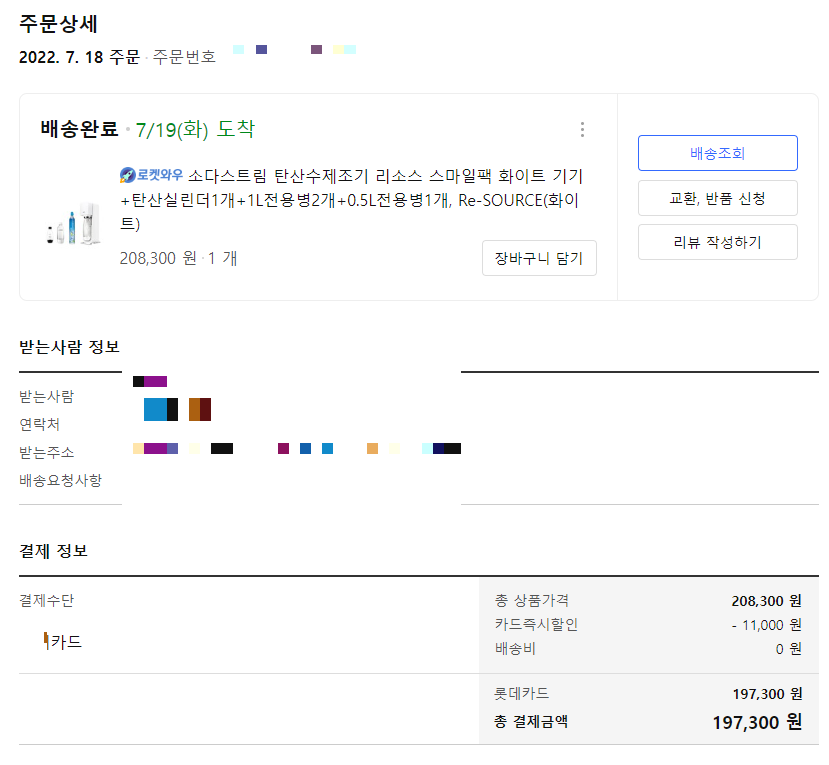Select the item price 208,300 원 · 1 개
This screenshot has height=765, width=829.
178,259
